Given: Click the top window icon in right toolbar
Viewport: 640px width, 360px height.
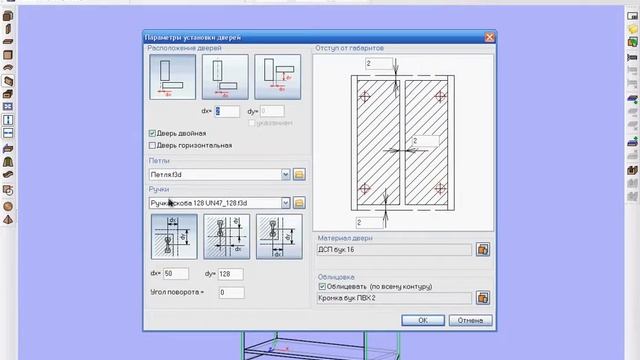Looking at the screenshot, I should (633, 16).
